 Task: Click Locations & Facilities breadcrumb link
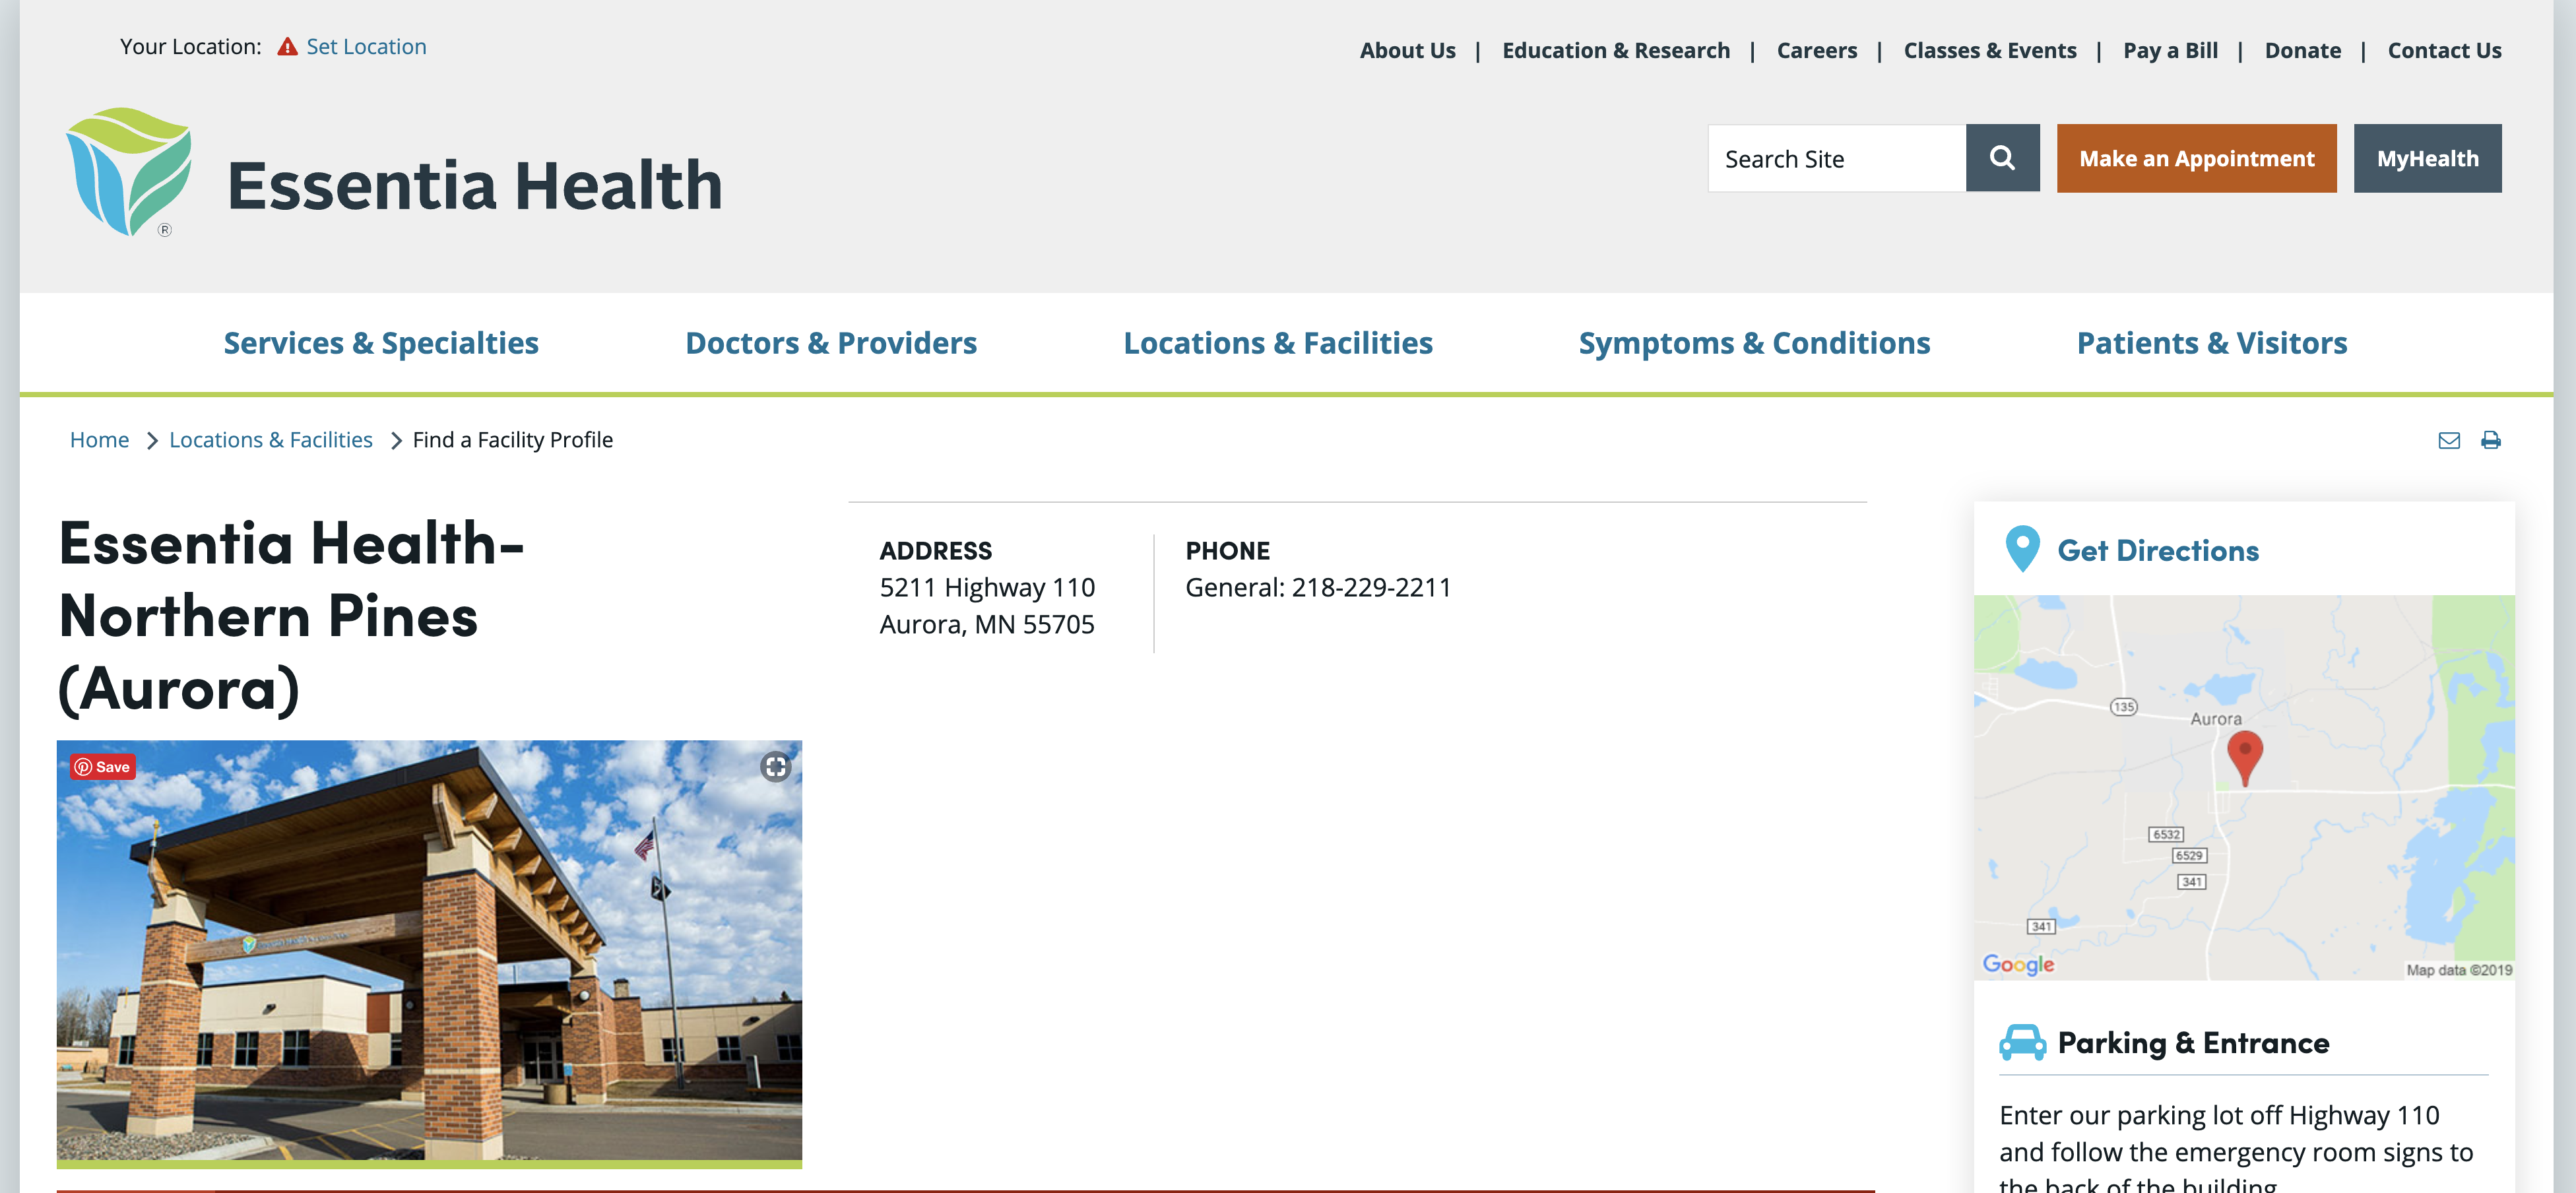click(271, 440)
